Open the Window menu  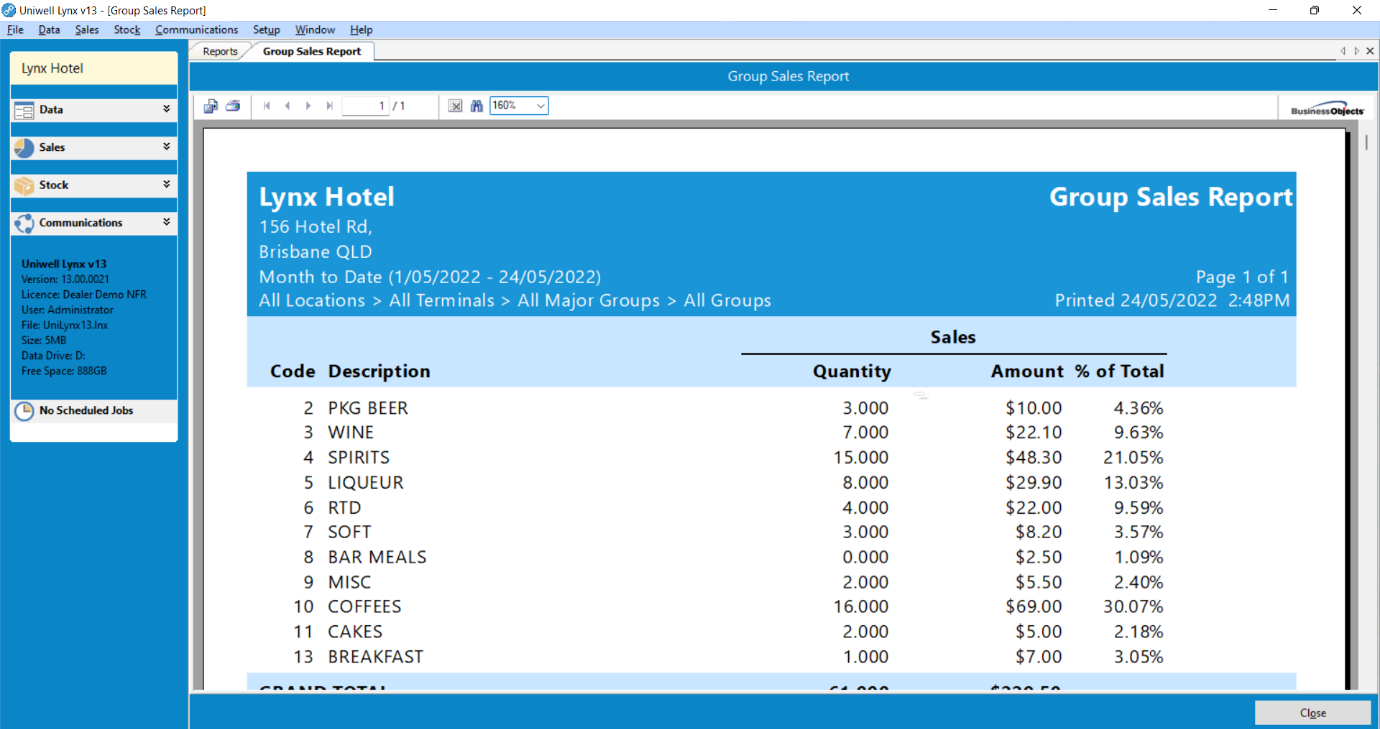[315, 30]
